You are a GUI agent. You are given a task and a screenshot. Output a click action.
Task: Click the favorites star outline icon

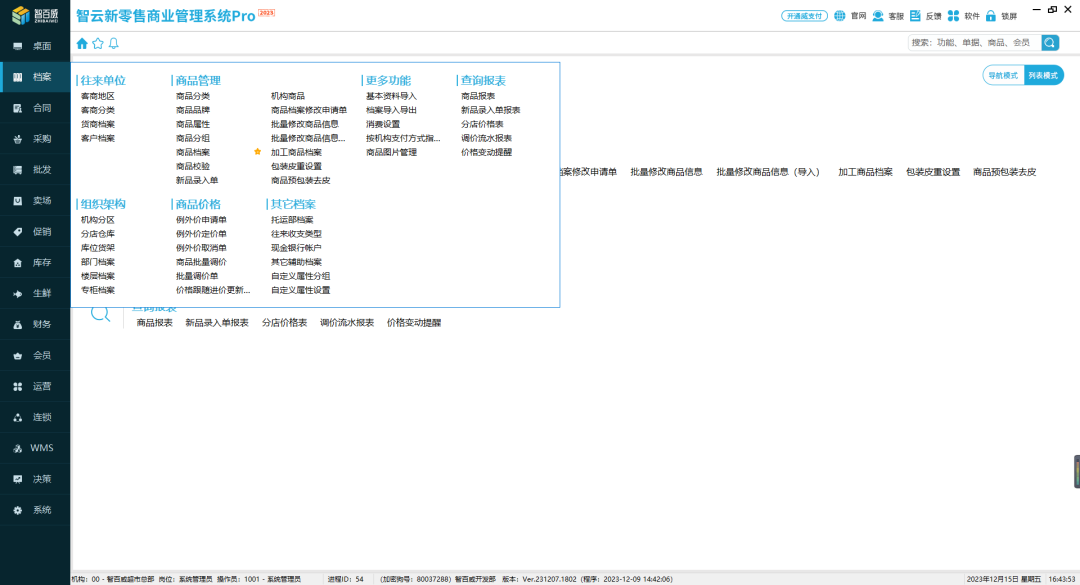(x=98, y=43)
